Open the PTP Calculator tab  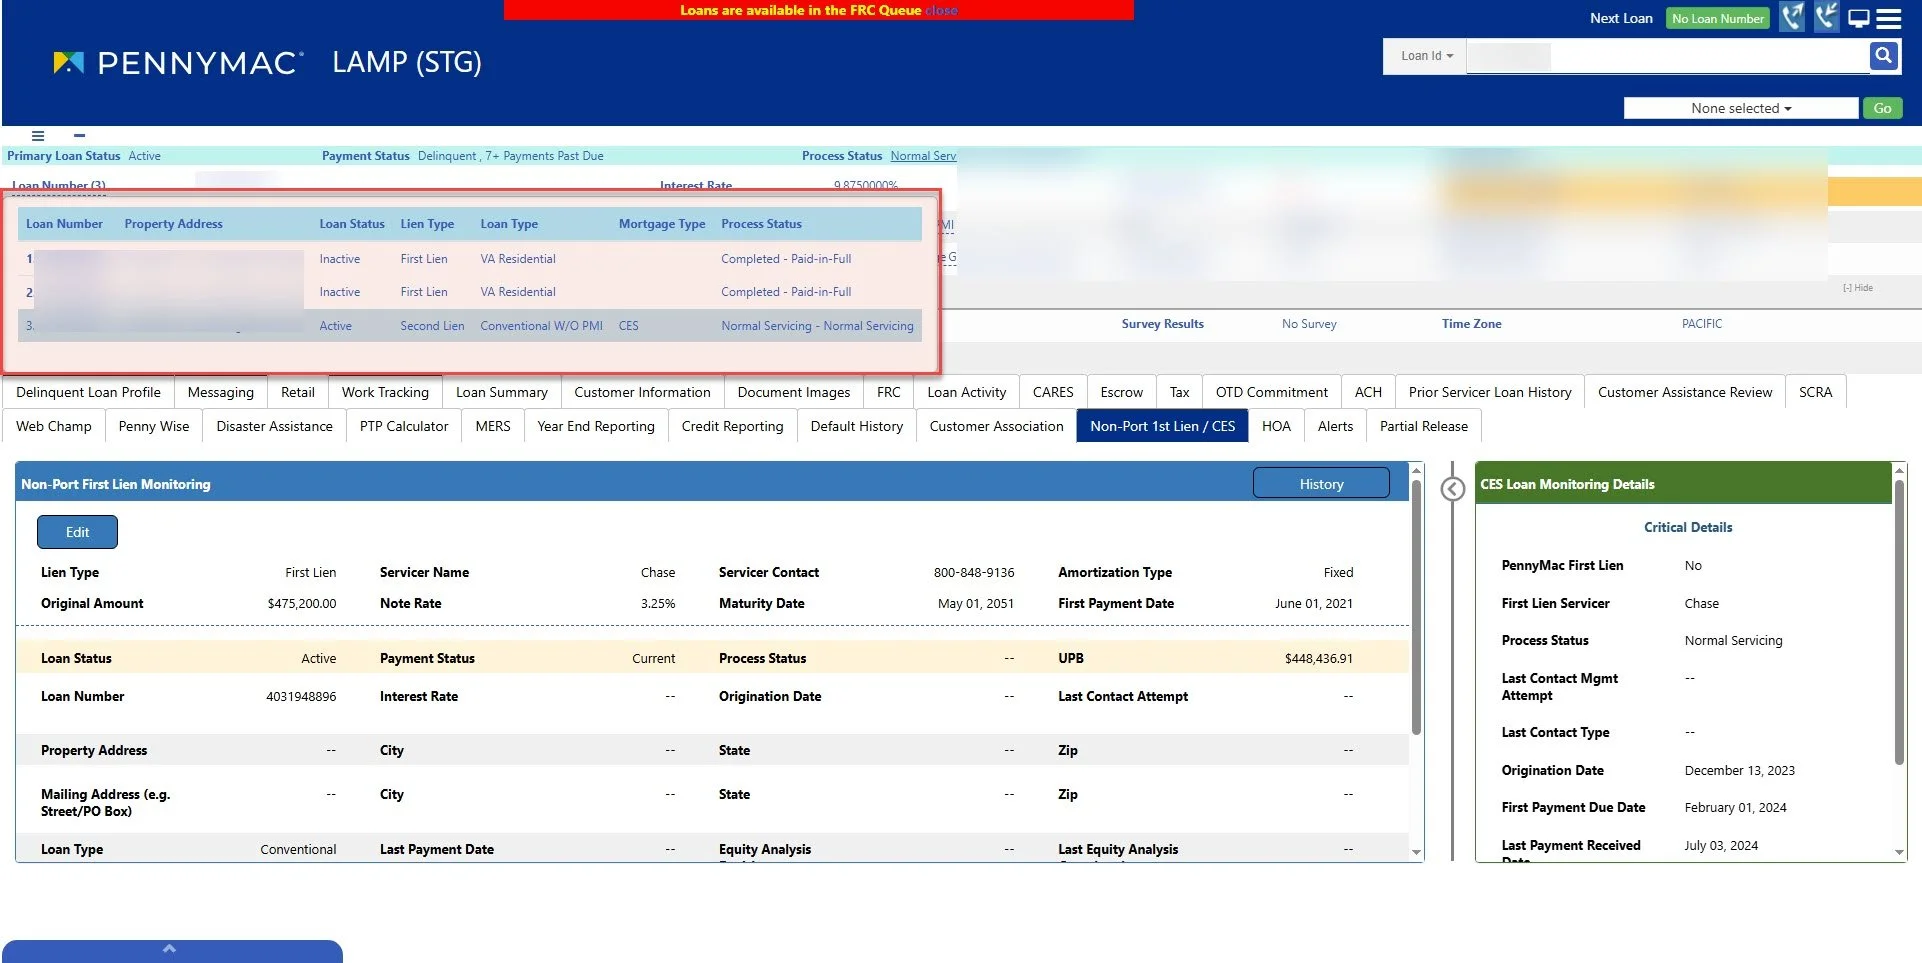[404, 426]
